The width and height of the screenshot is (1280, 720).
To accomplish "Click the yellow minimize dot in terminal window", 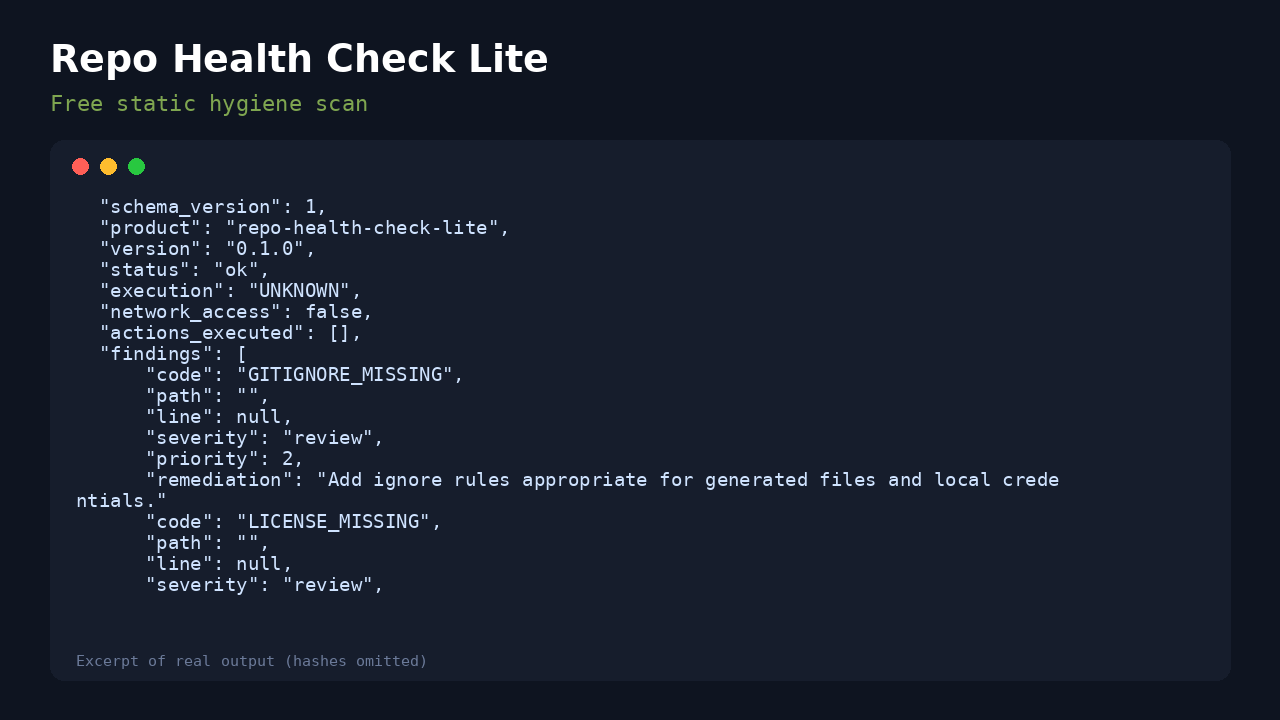I will pyautogui.click(x=109, y=167).
